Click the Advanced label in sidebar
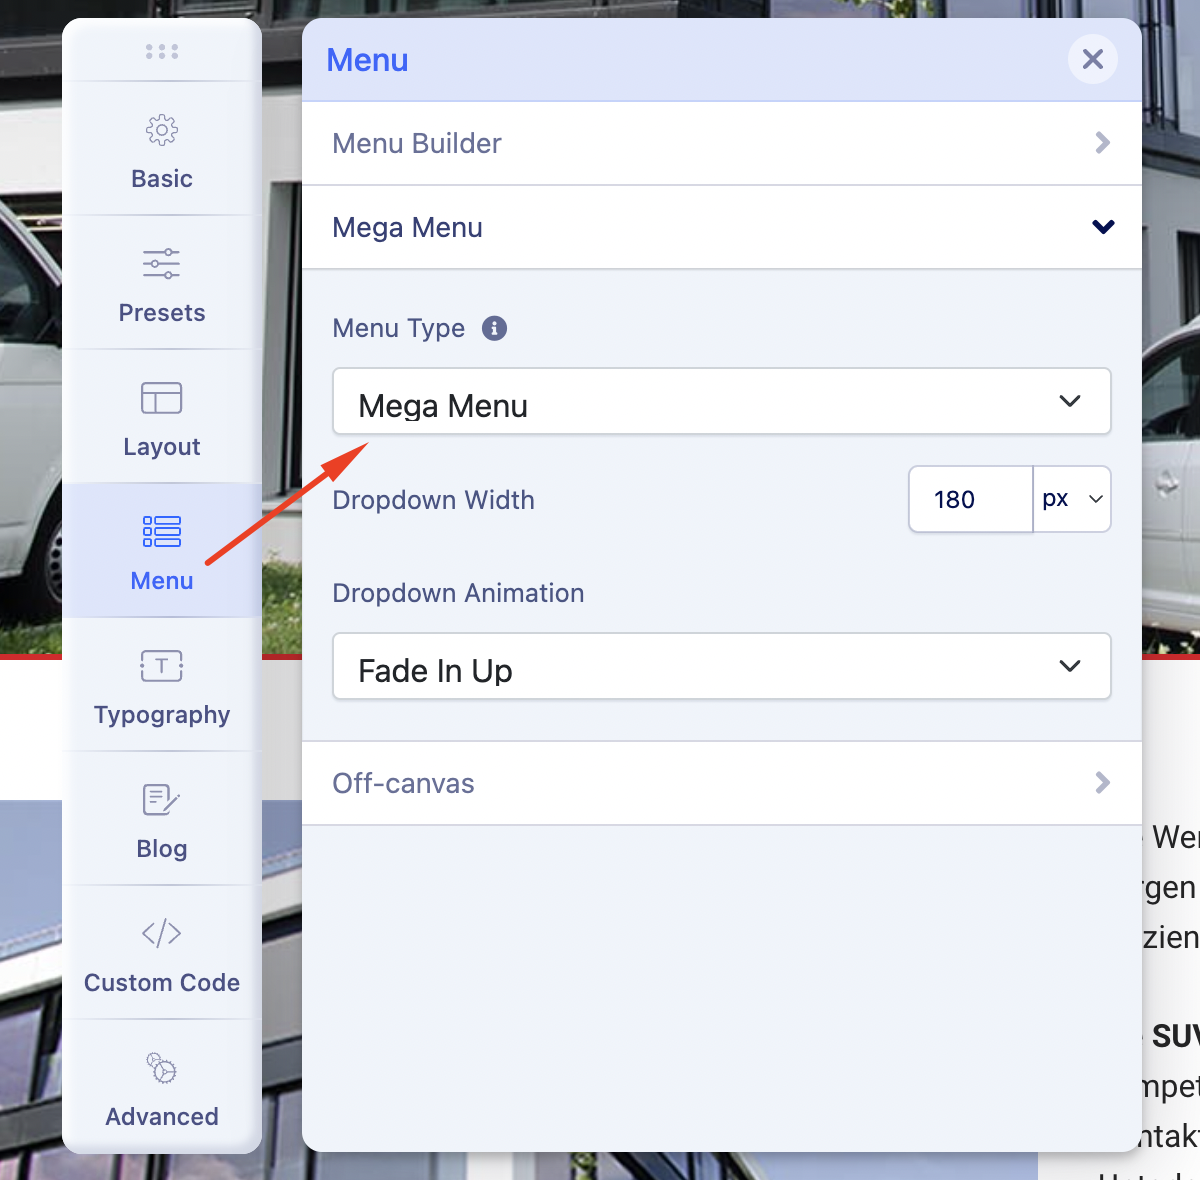This screenshot has width=1200, height=1180. tap(162, 1117)
